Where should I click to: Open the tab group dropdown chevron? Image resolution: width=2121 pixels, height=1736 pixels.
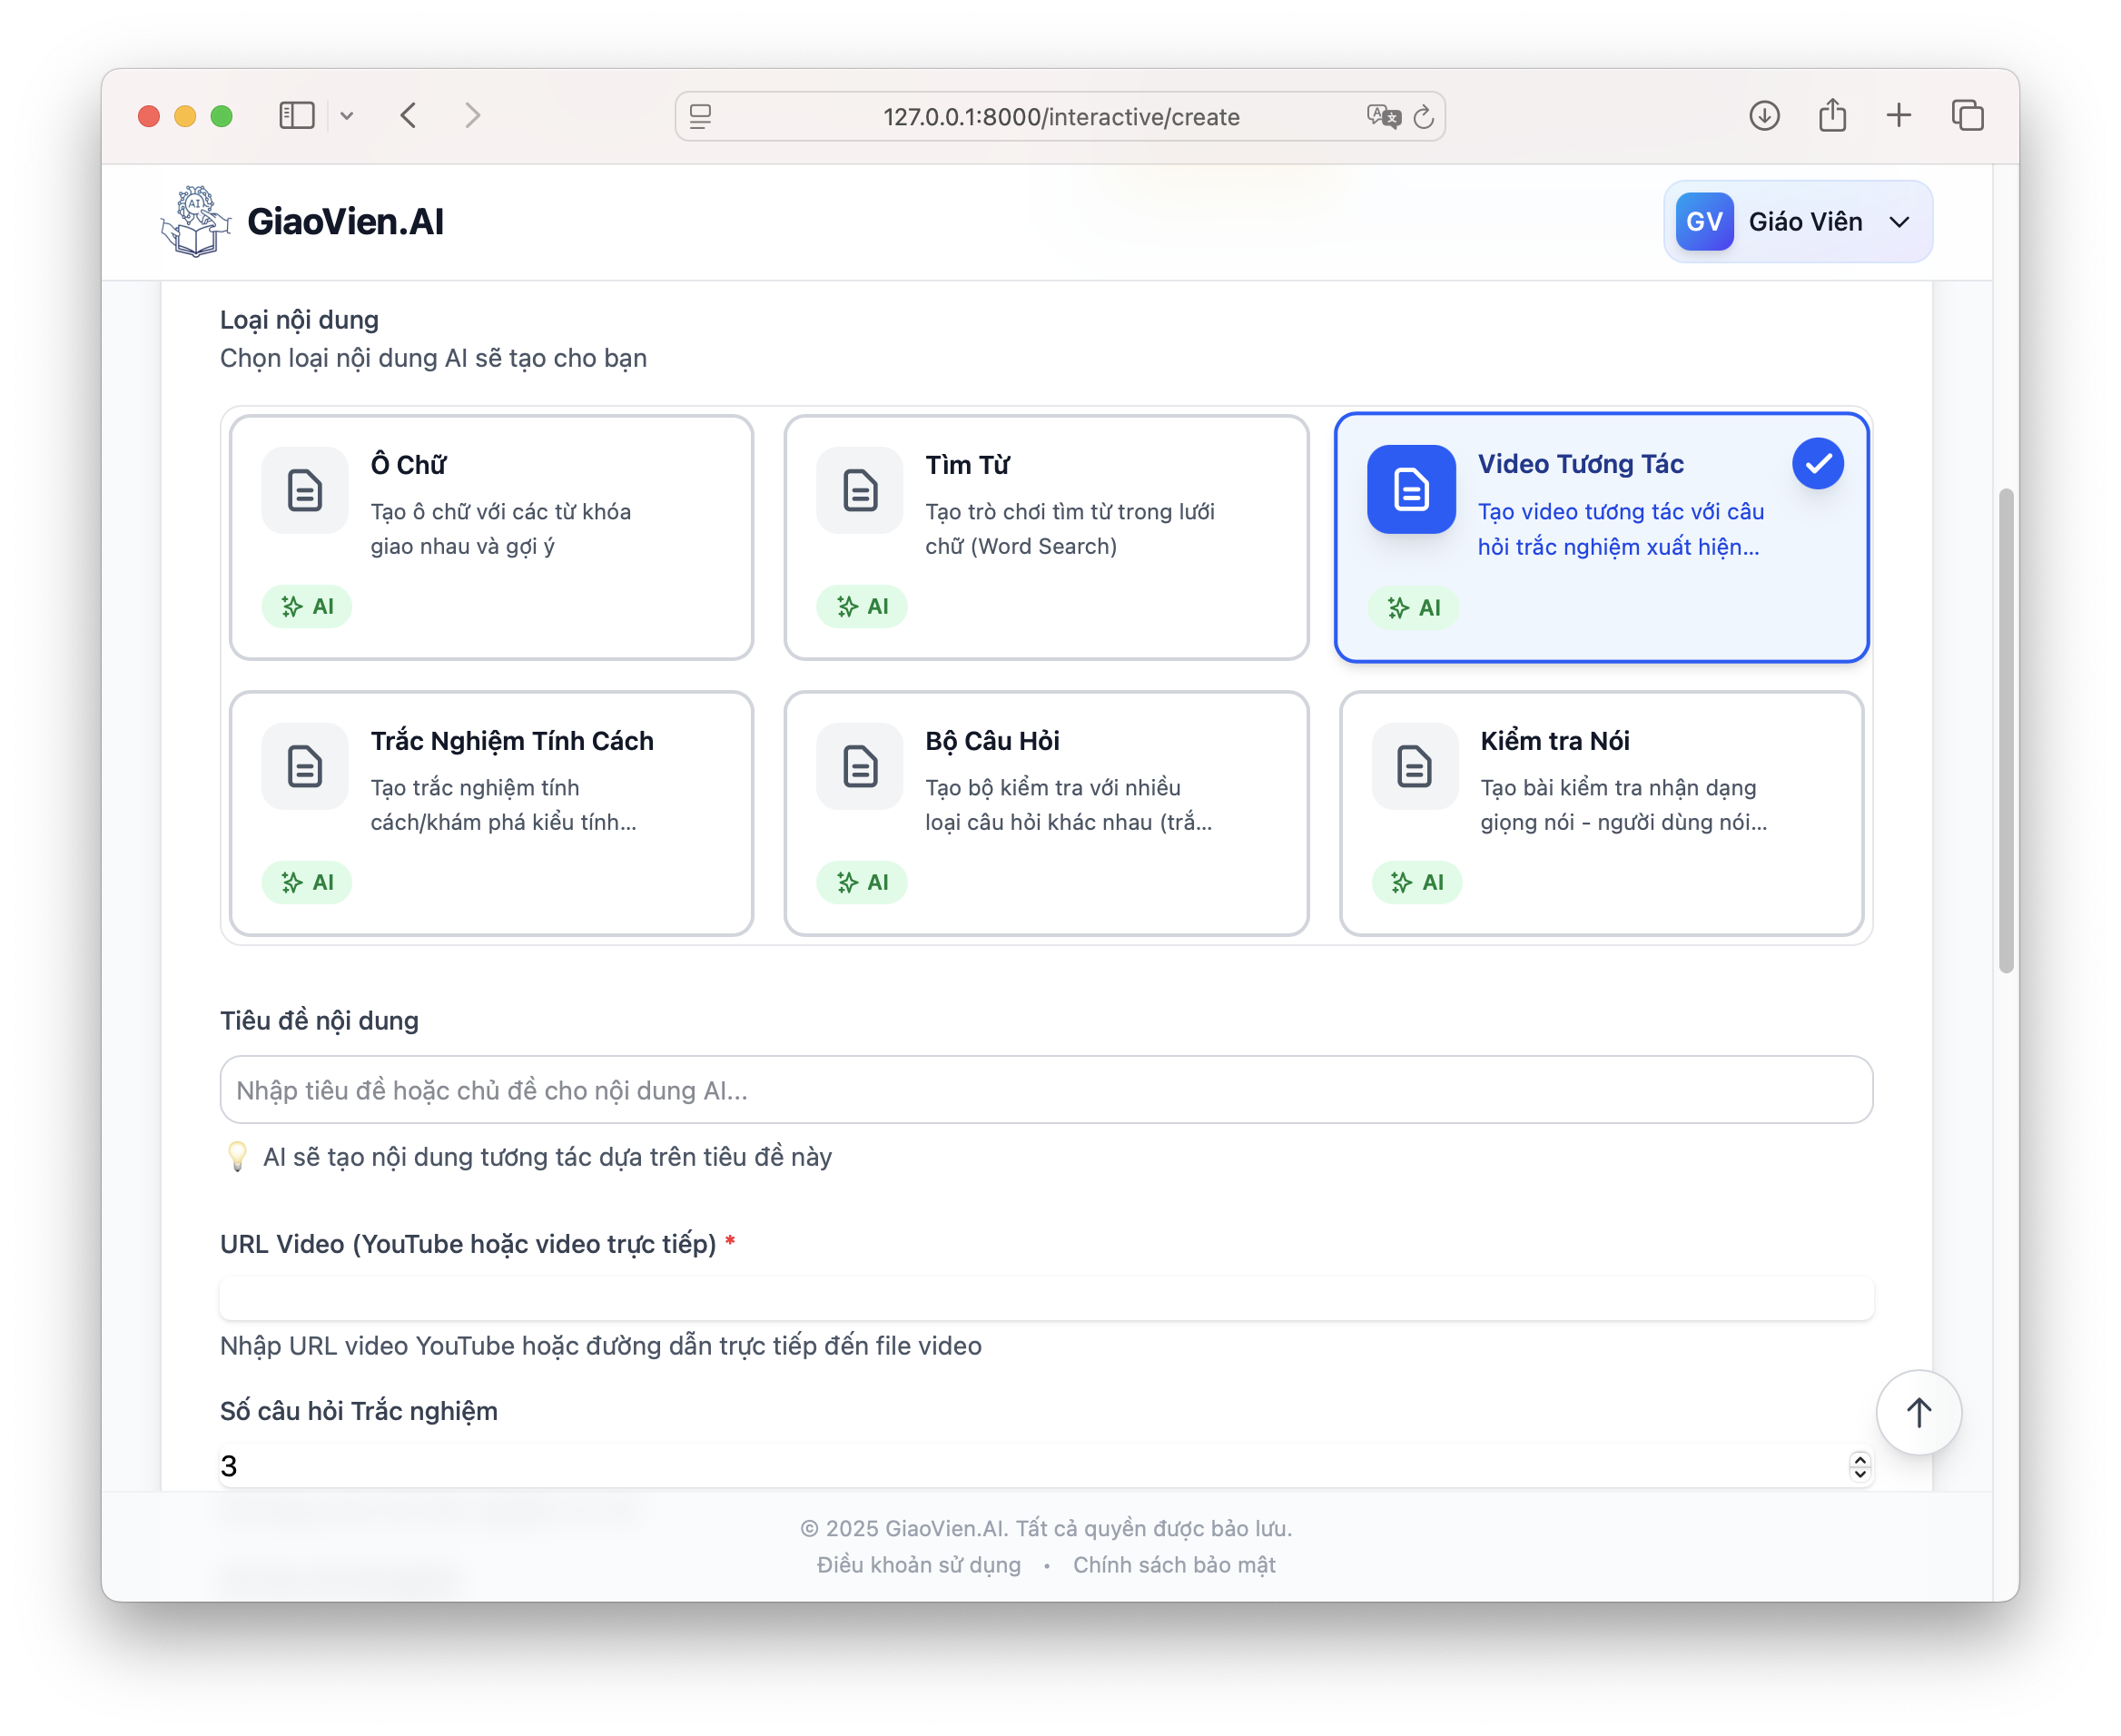coord(347,116)
